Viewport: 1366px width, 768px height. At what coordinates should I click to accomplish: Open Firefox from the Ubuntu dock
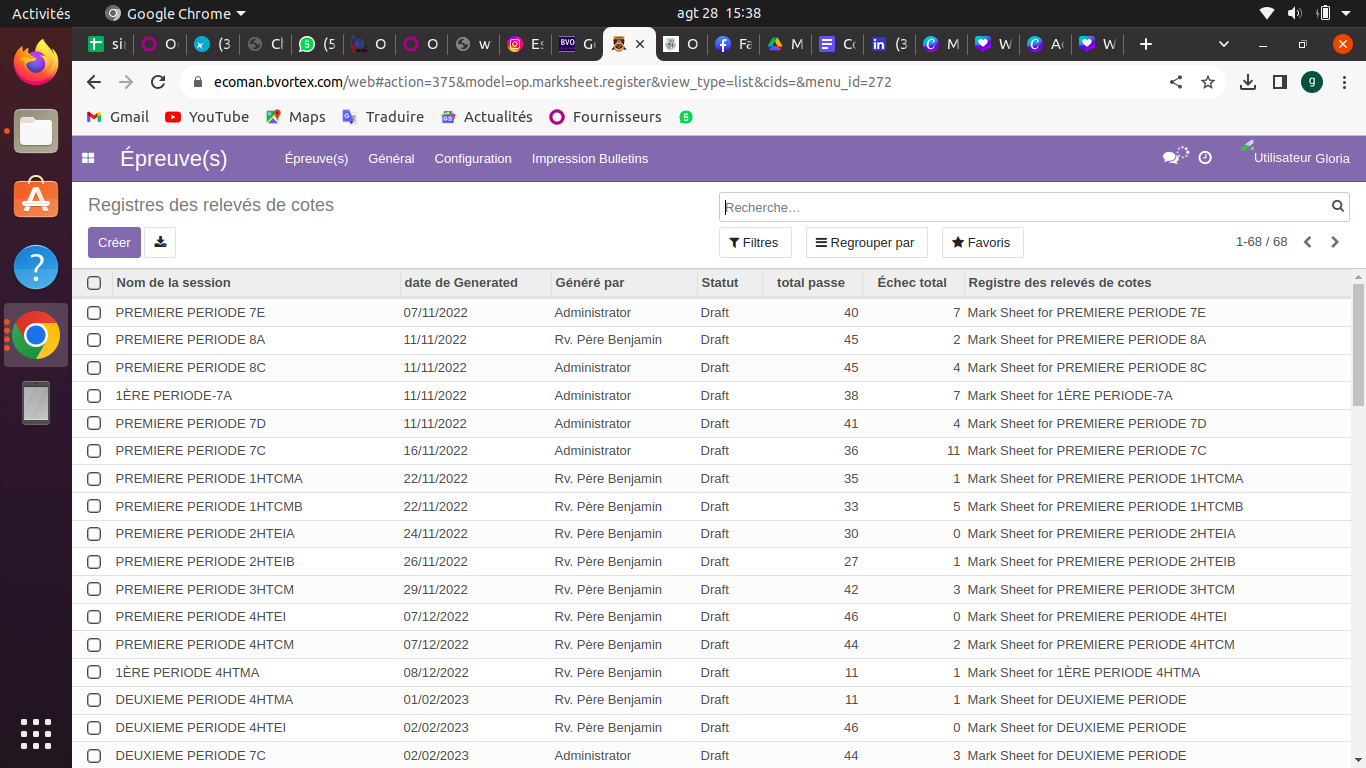point(36,64)
